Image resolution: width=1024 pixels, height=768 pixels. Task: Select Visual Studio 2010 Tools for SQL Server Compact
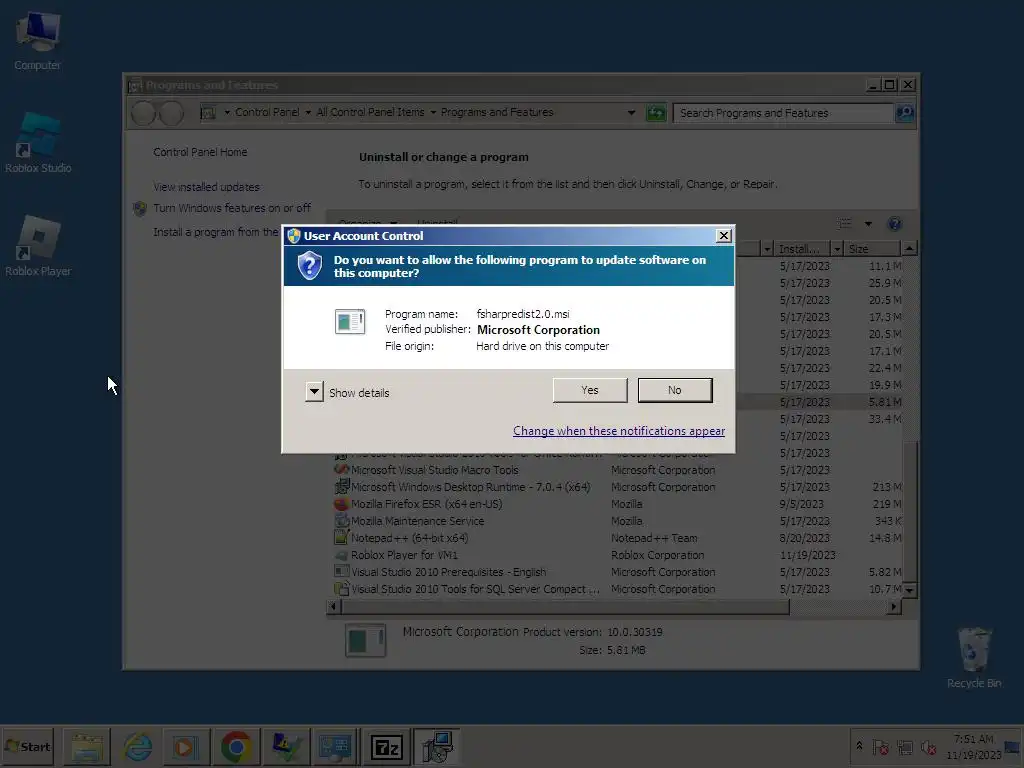pyautogui.click(x=617, y=589)
